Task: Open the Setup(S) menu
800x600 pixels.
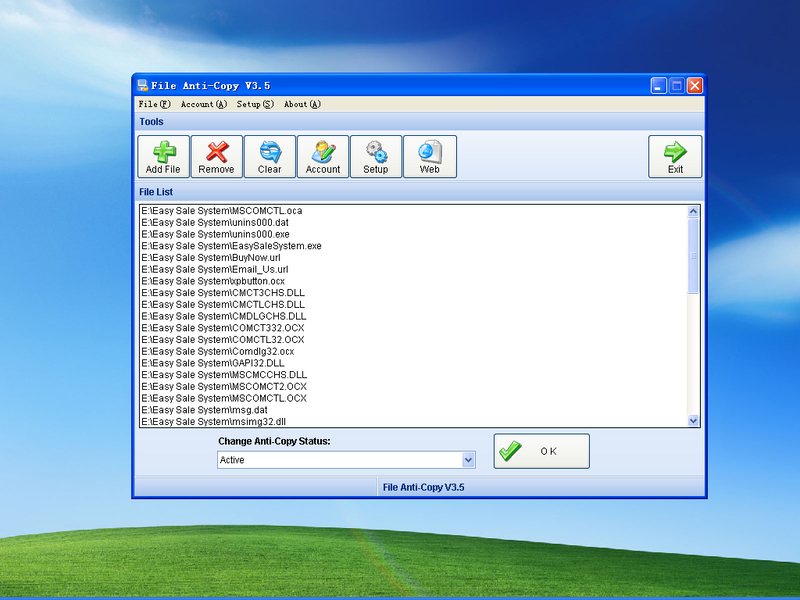Action: click(255, 104)
